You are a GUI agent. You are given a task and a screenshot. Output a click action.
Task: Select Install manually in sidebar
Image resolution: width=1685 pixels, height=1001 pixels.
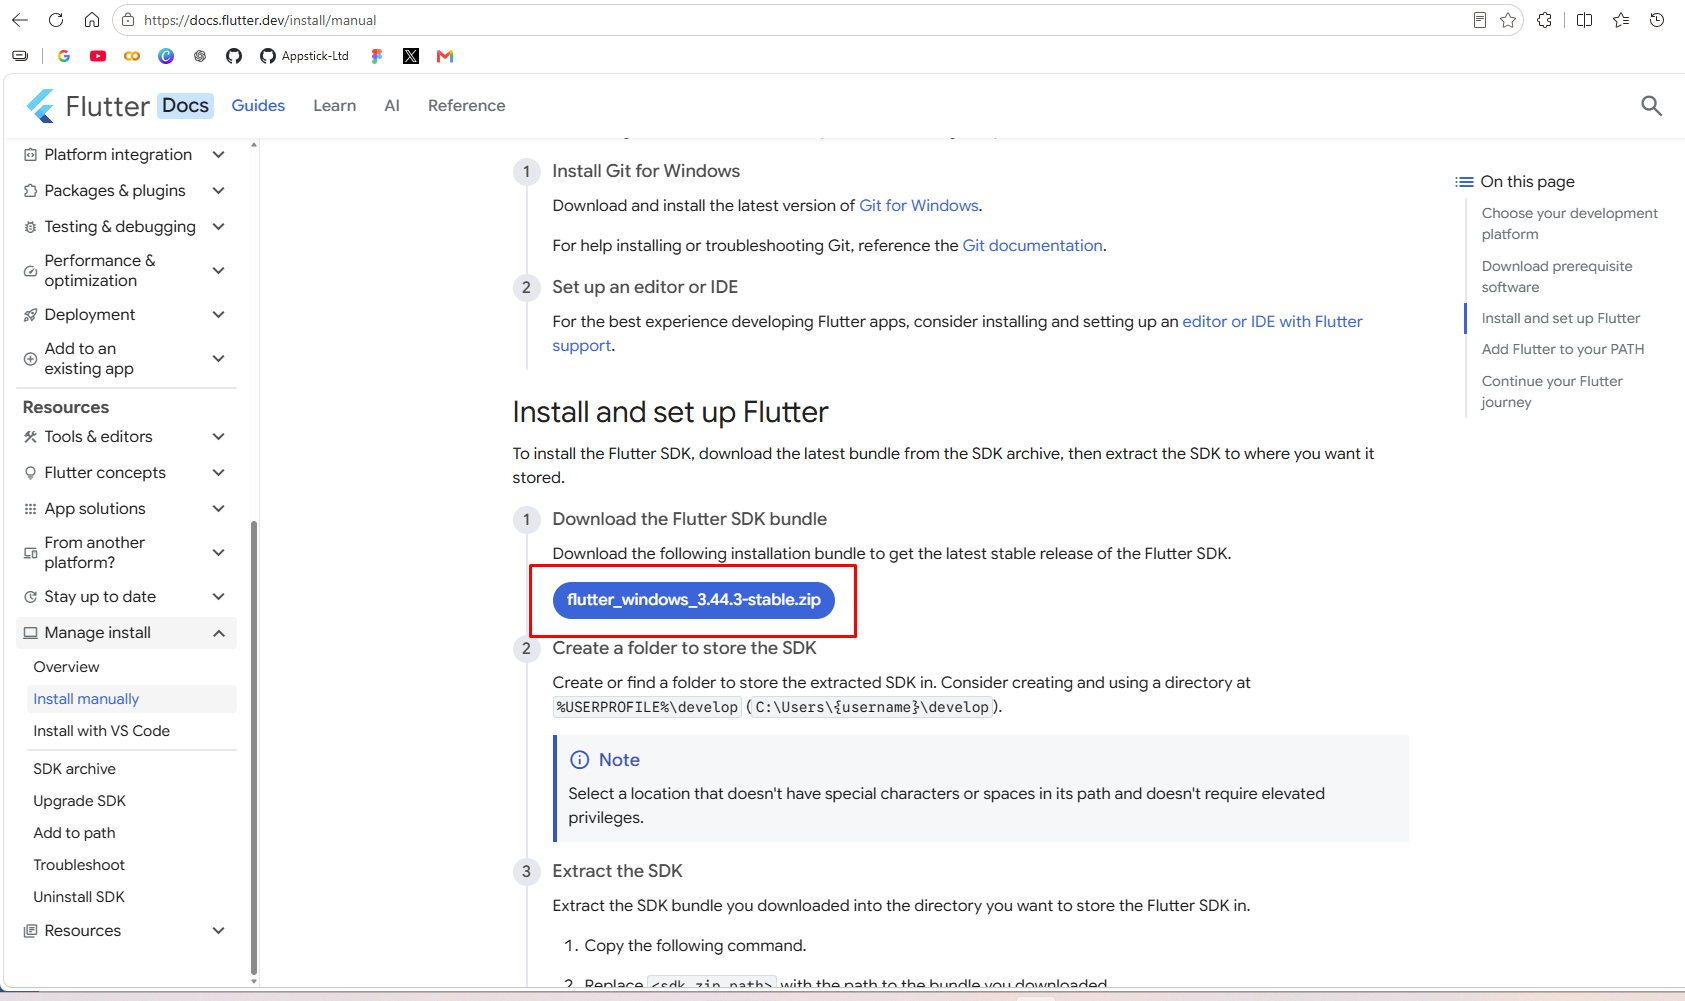(132, 699)
